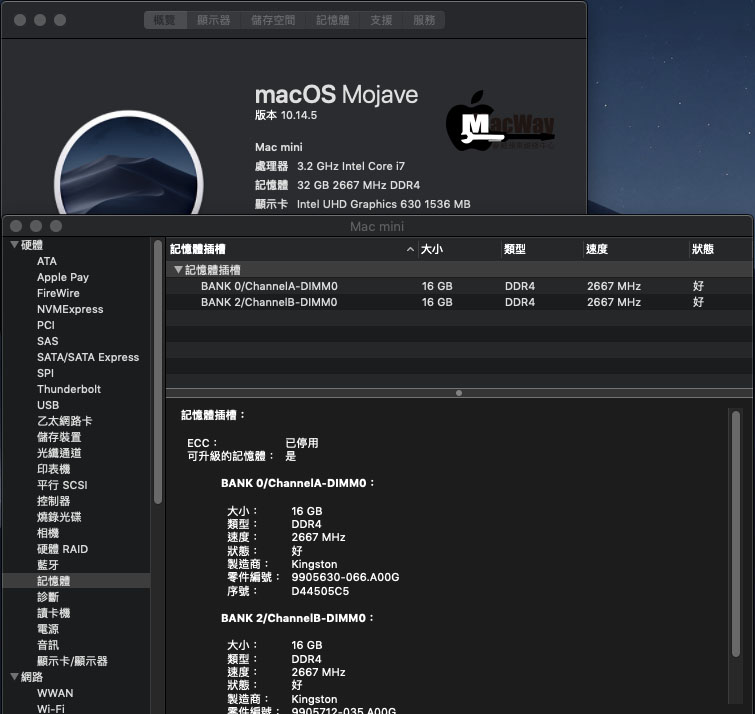Collapse the 網路 section in sidebar
755x714 pixels.
click(14, 676)
